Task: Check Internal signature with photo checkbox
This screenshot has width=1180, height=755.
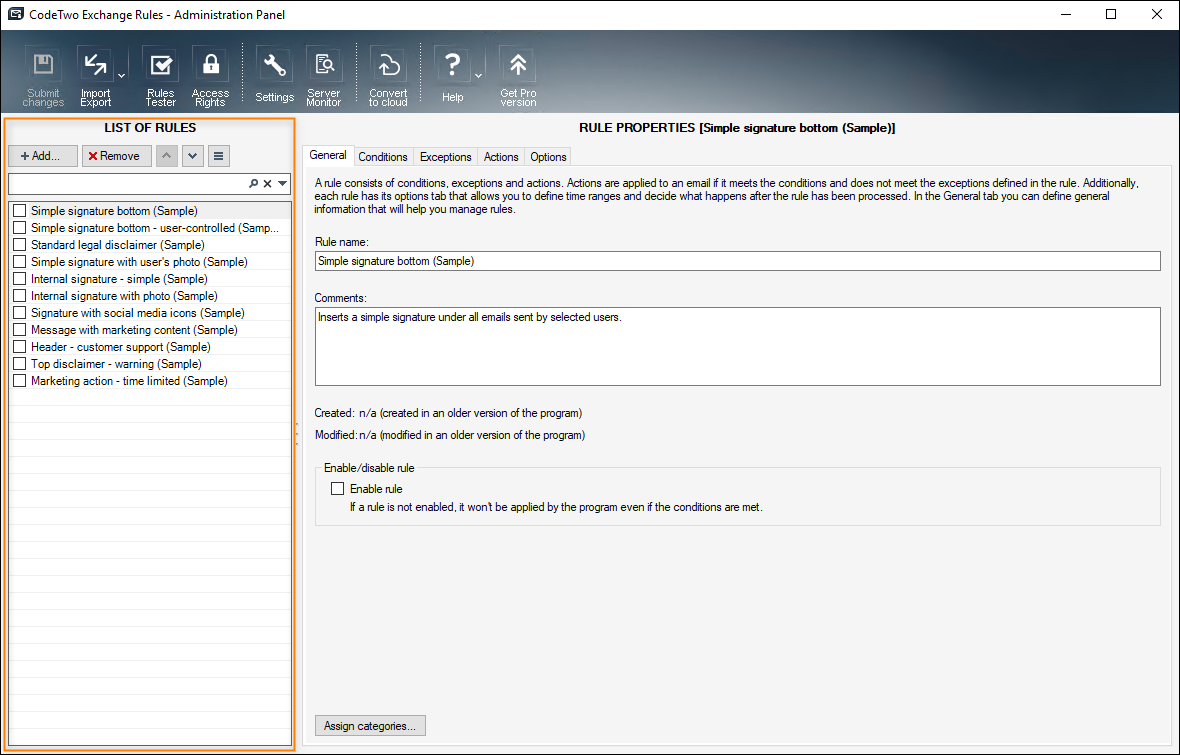Action: tap(20, 296)
